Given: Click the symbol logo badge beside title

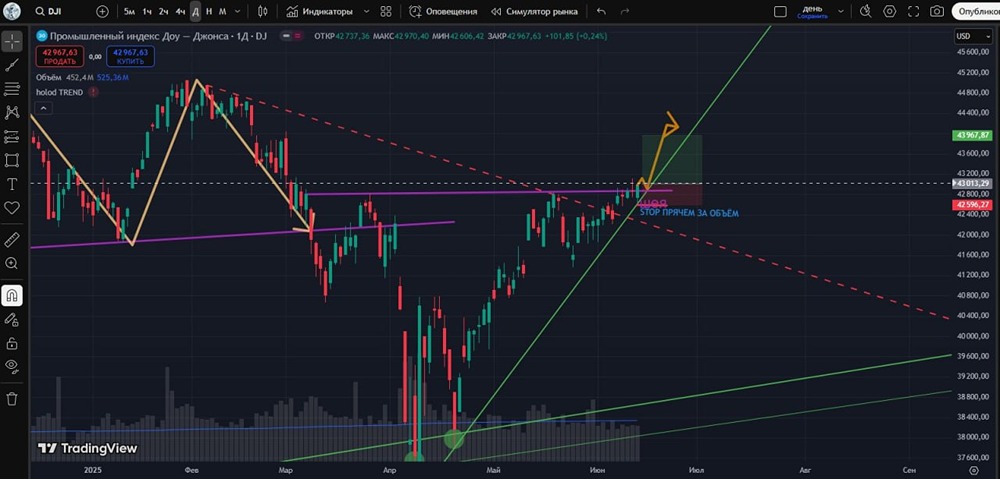Looking at the screenshot, I should [x=41, y=36].
